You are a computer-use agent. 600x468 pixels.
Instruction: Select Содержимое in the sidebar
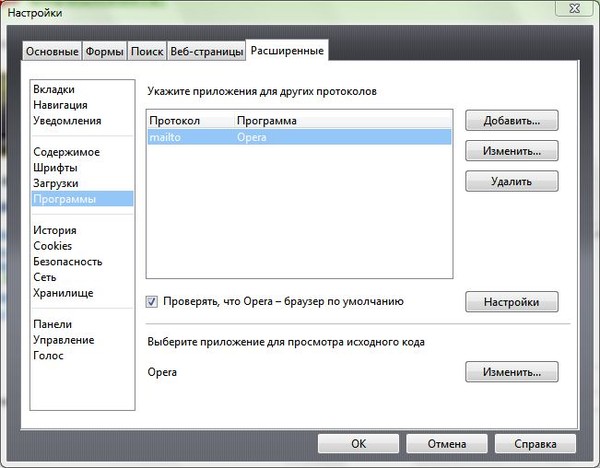point(82,152)
